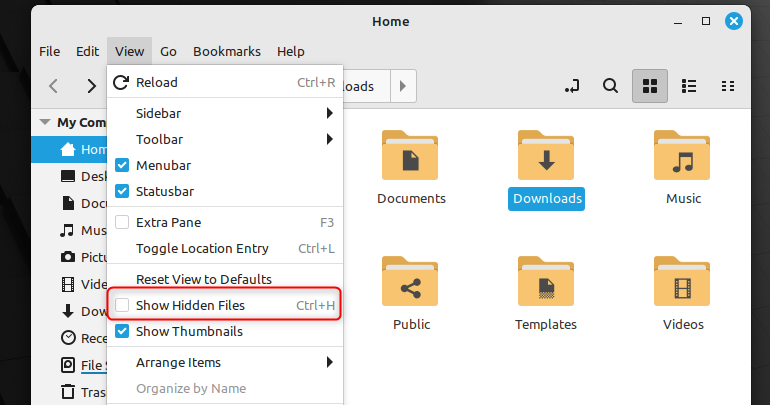Select the Templates folder
Viewport: 770px width, 405px height.
546,282
